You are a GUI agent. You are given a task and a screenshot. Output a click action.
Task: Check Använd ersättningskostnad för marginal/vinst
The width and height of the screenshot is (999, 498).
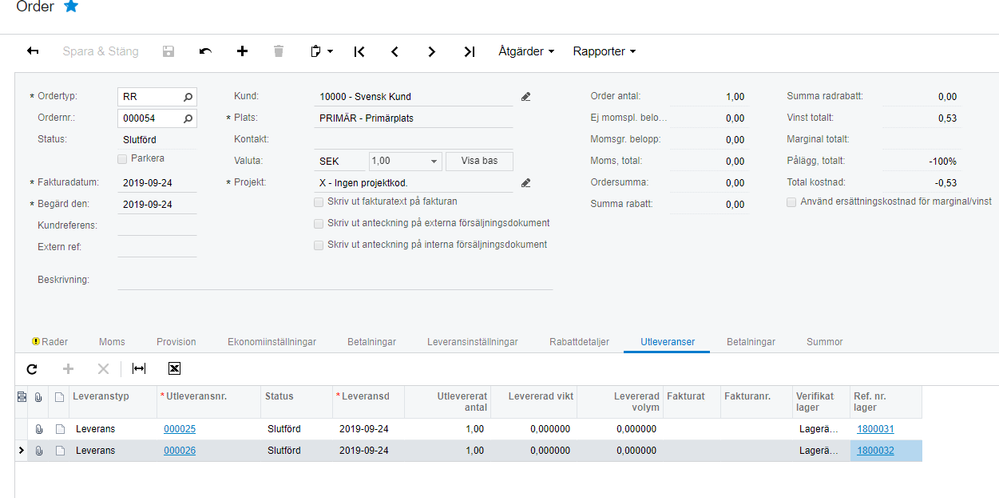(x=792, y=201)
